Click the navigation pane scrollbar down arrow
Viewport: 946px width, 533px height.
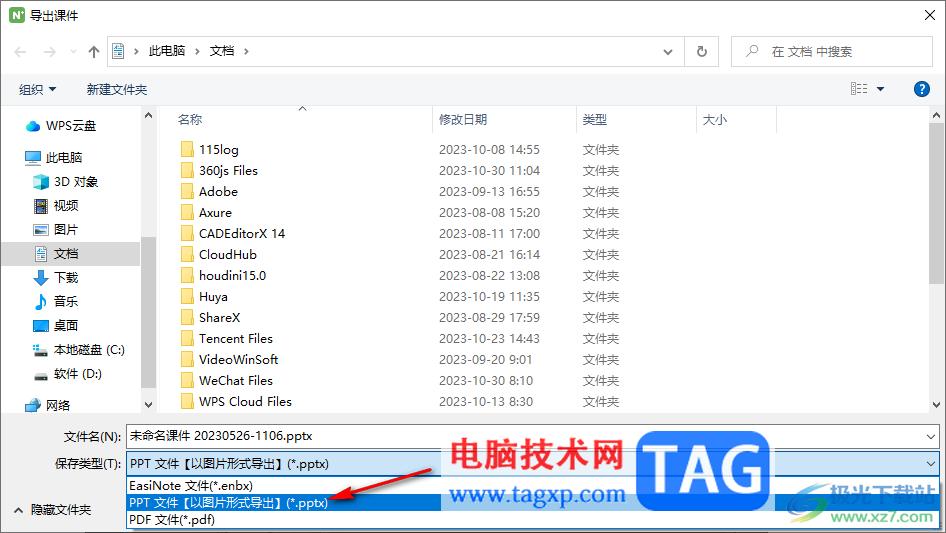tap(148, 405)
